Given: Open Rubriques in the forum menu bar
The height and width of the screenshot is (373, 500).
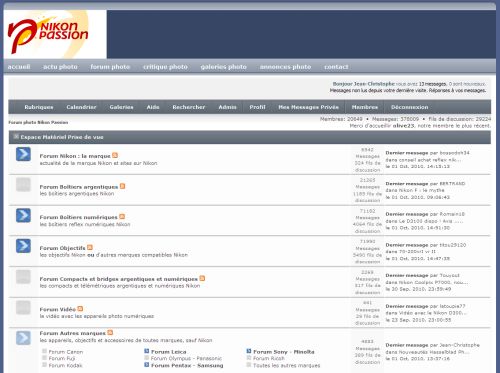Looking at the screenshot, I should [39, 107].
